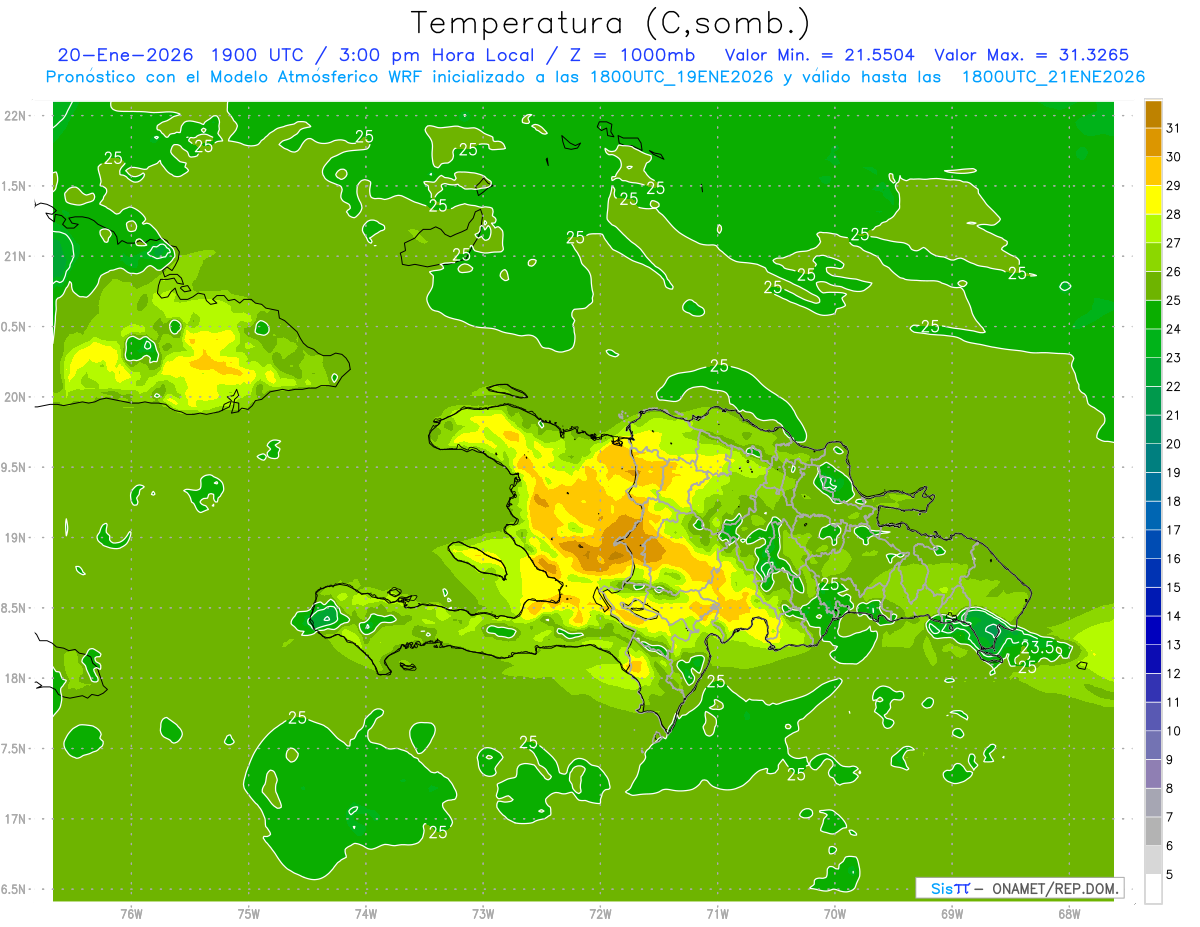This screenshot has height=927, width=1200.
Task: Click the green swatch between 23 and 24
Action: (x=1153, y=343)
